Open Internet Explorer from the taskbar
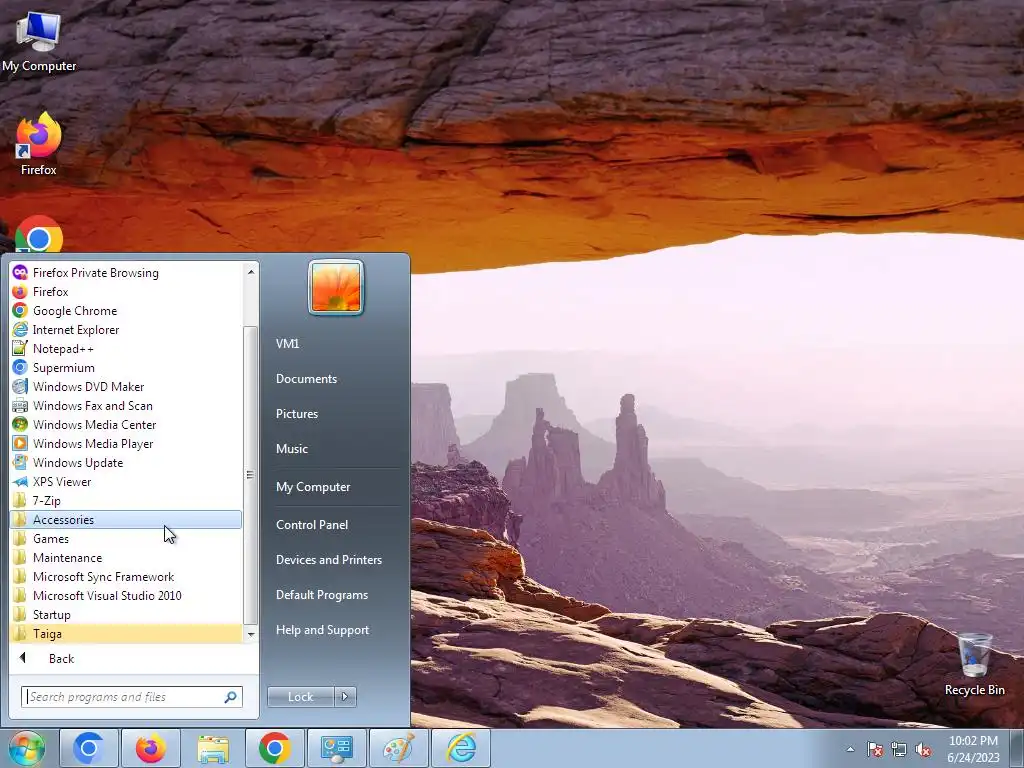Screen dimensions: 1024x768 coord(461,748)
